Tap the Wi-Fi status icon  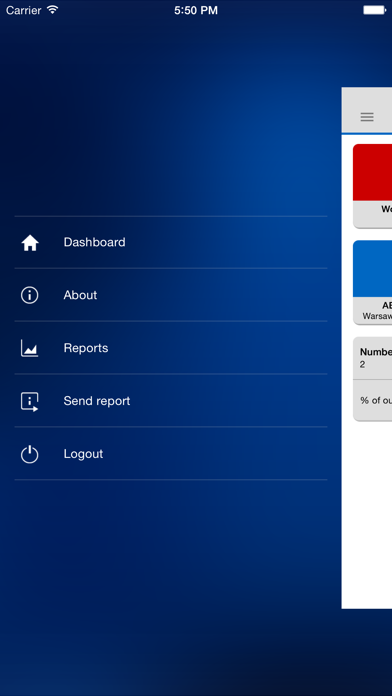click(x=53, y=10)
